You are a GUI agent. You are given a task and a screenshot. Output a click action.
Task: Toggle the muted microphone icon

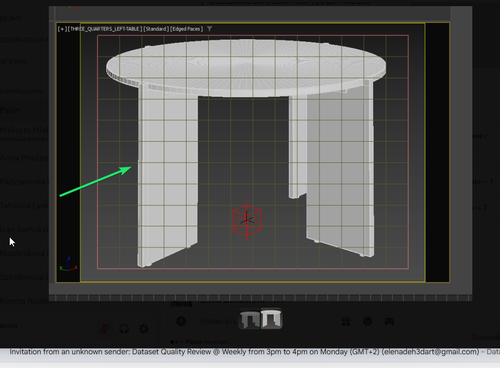(x=104, y=329)
